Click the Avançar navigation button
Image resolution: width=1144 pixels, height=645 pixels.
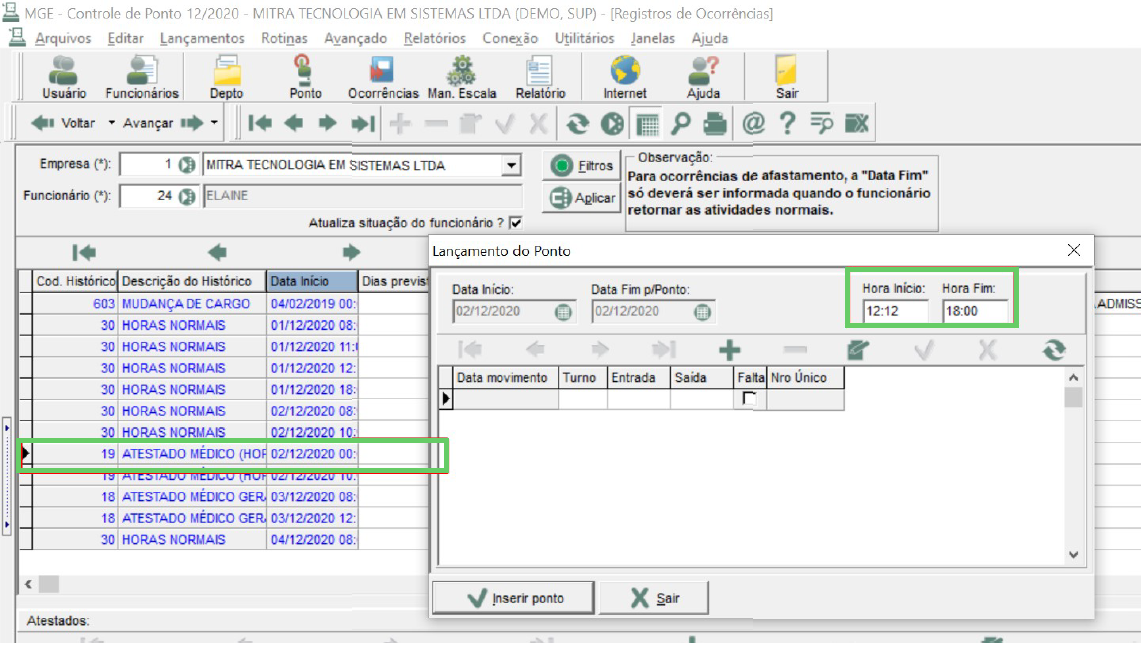click(162, 123)
